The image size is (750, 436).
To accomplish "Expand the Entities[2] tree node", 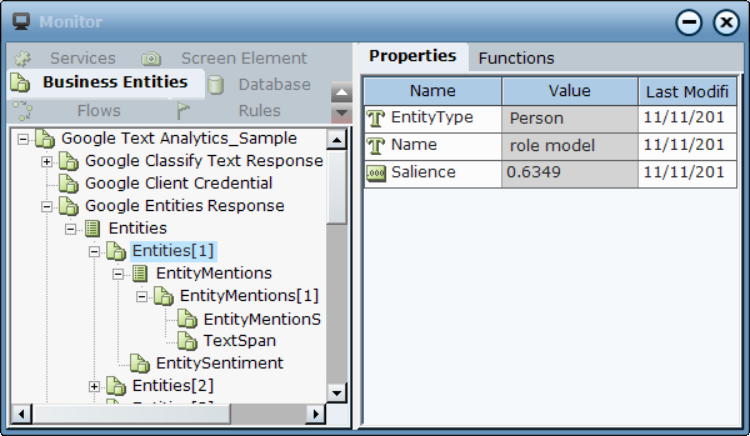I will [94, 386].
